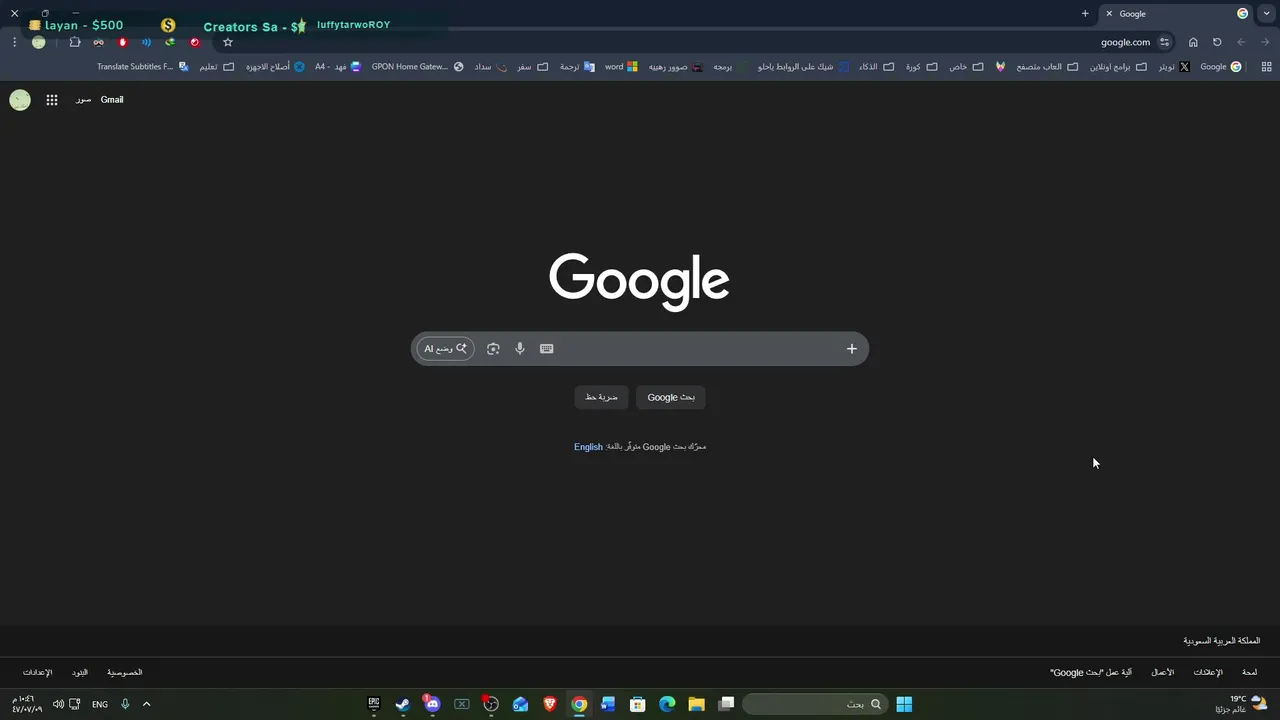Viewport: 1280px width, 720px height.
Task: Open the خاص bookmark folder
Action: pos(968,67)
